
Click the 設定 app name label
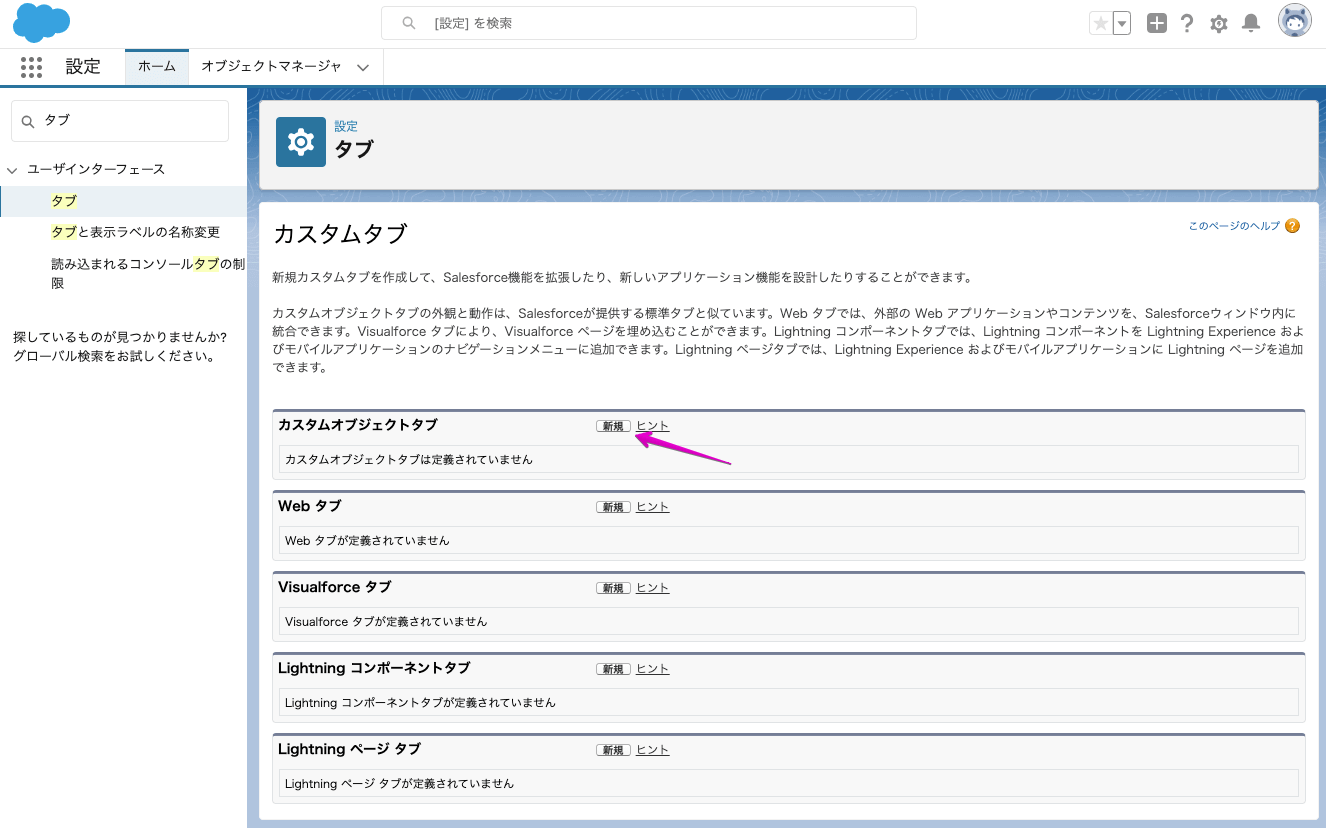coord(83,67)
